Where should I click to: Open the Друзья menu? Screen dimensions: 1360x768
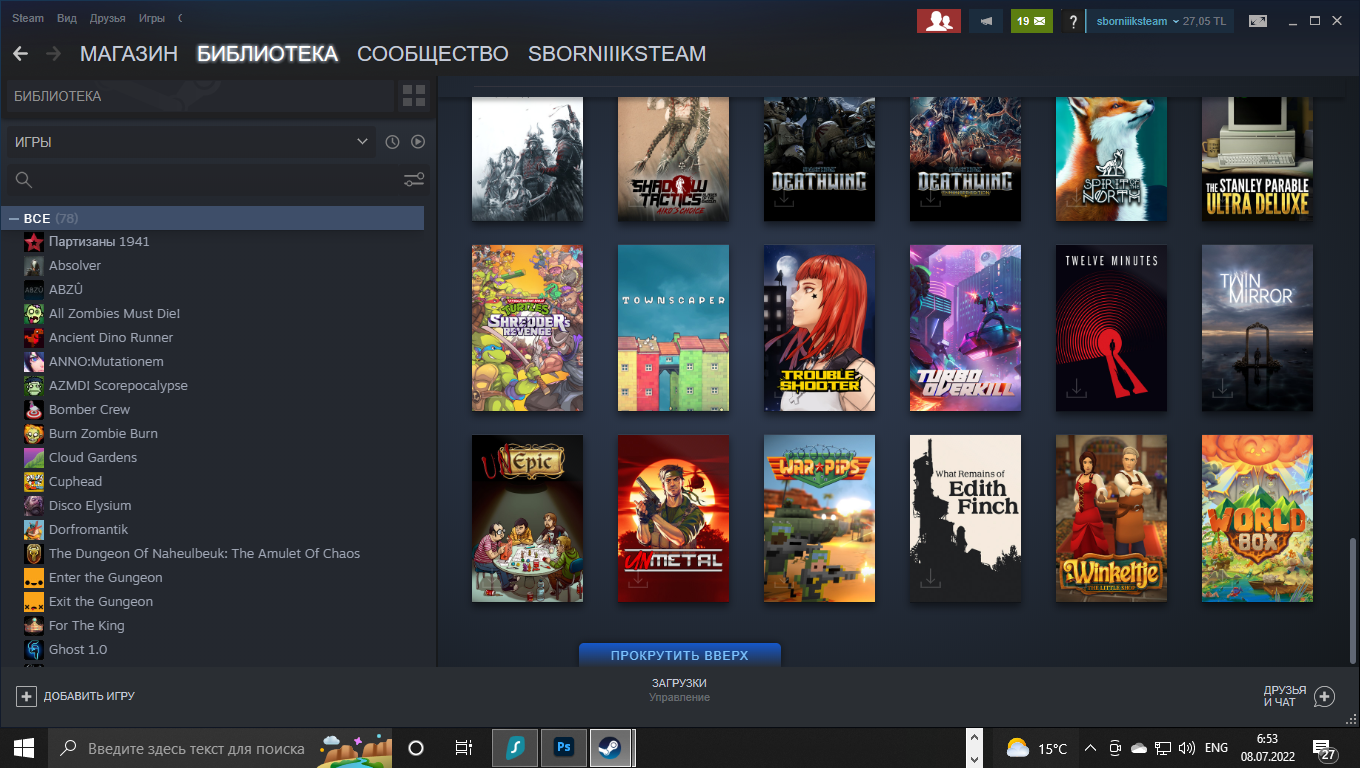107,18
